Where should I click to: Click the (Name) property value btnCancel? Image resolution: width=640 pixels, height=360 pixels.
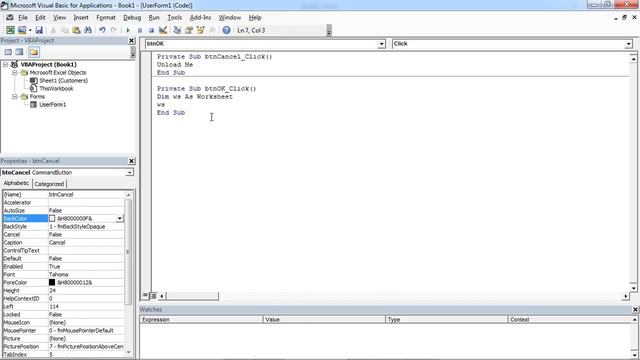(x=61, y=195)
